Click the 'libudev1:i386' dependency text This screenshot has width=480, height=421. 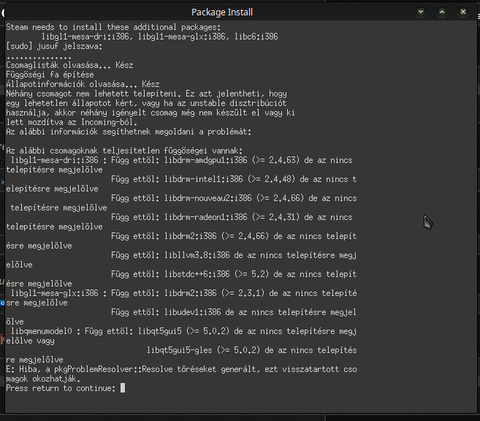pyautogui.click(x=193, y=312)
